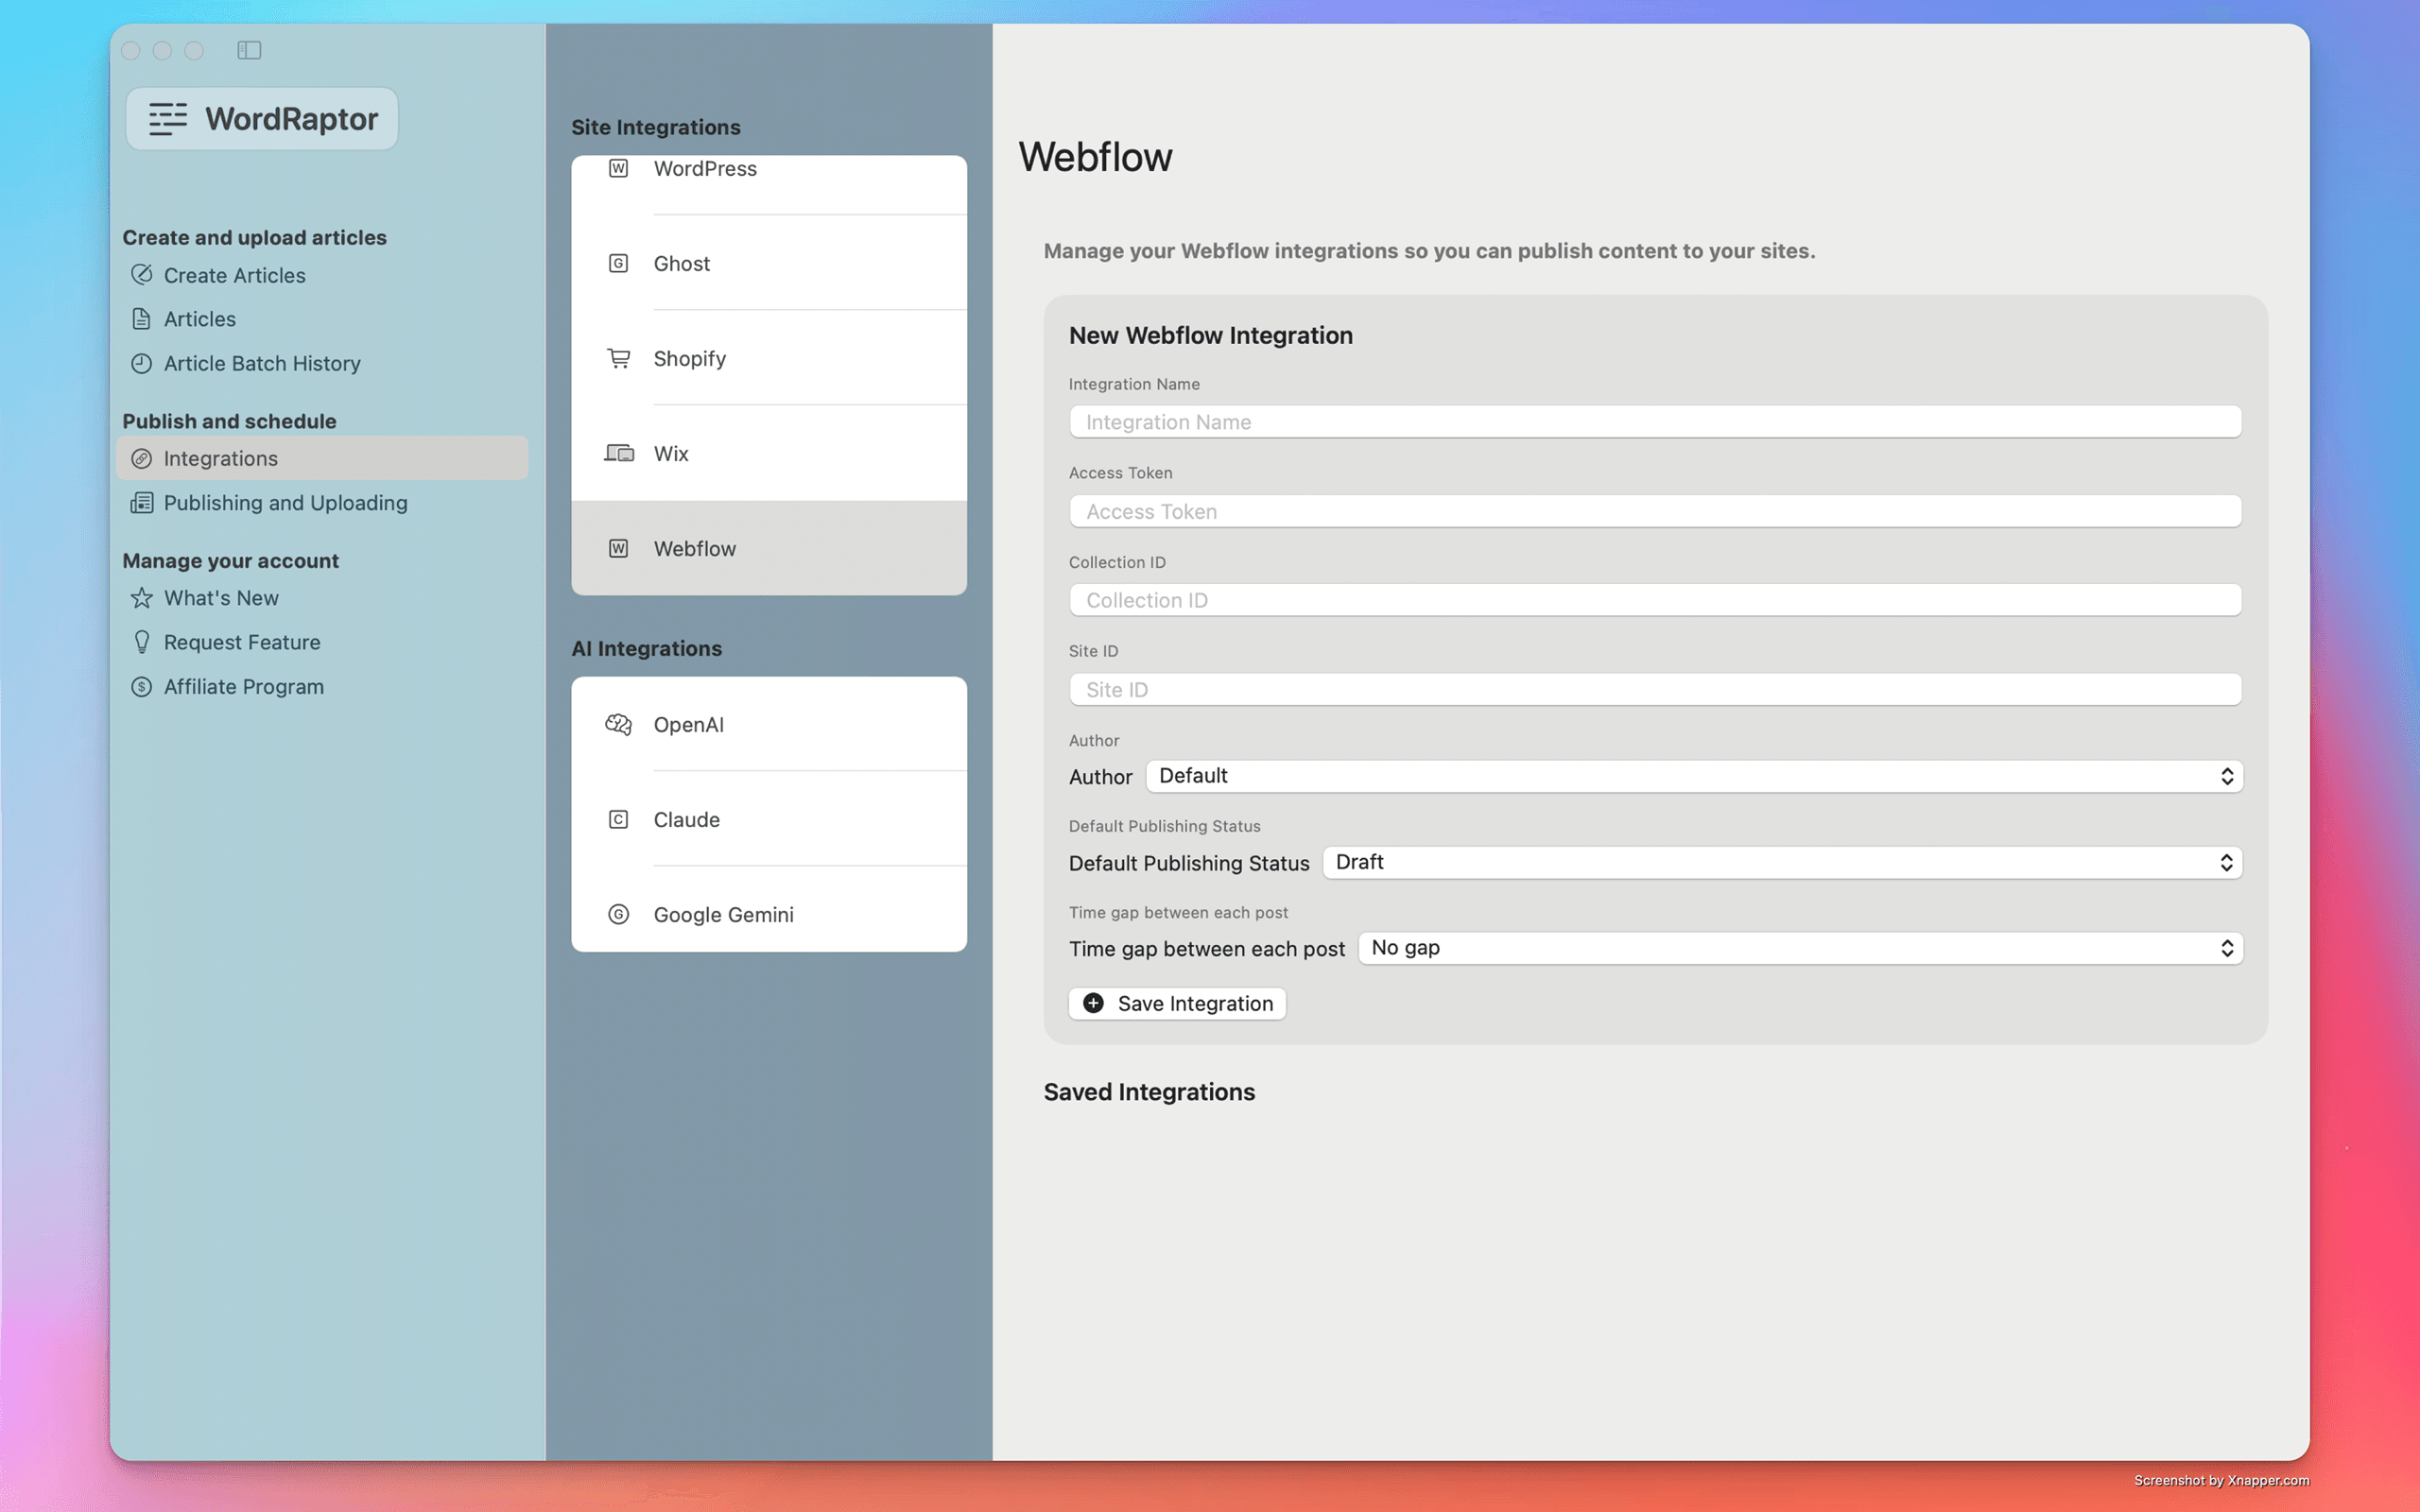2420x1512 pixels.
Task: Open Article Batch History
Action: pos(322,363)
